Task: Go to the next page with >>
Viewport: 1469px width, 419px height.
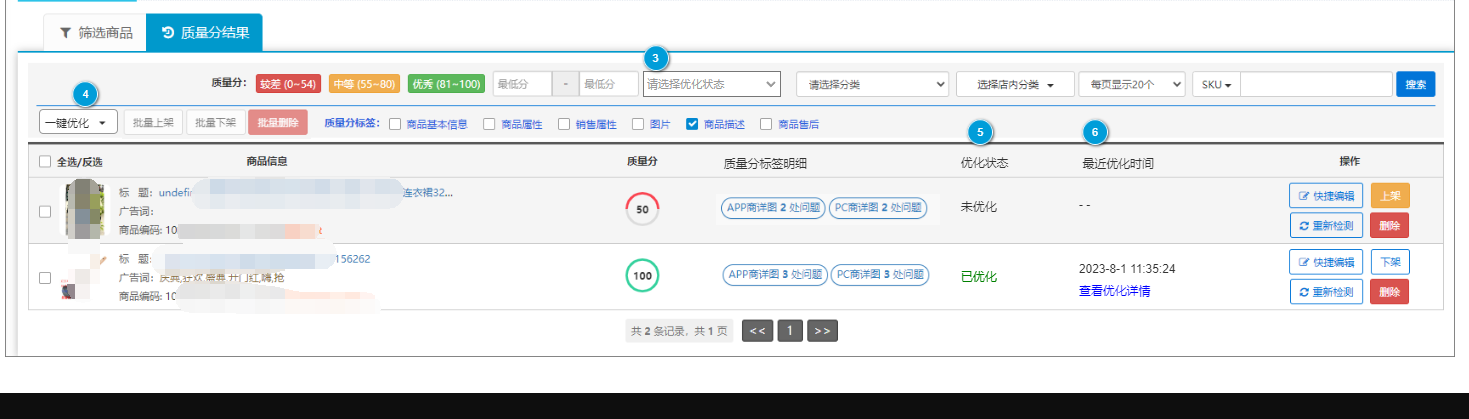Action: tap(822, 331)
